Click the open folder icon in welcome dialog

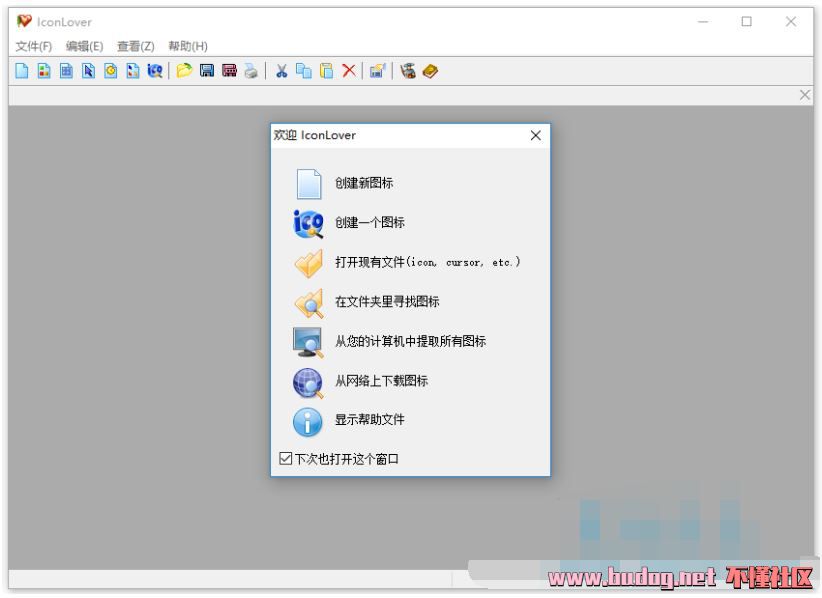pos(308,263)
